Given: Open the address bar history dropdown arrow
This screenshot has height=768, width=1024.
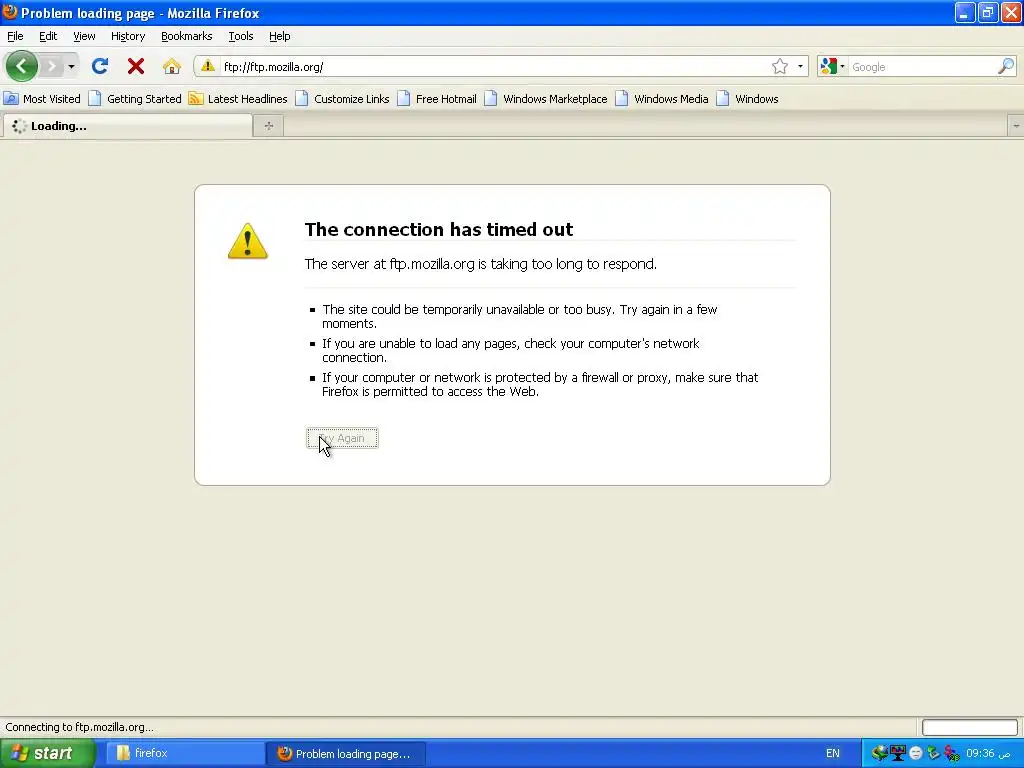Looking at the screenshot, I should coord(801,66).
